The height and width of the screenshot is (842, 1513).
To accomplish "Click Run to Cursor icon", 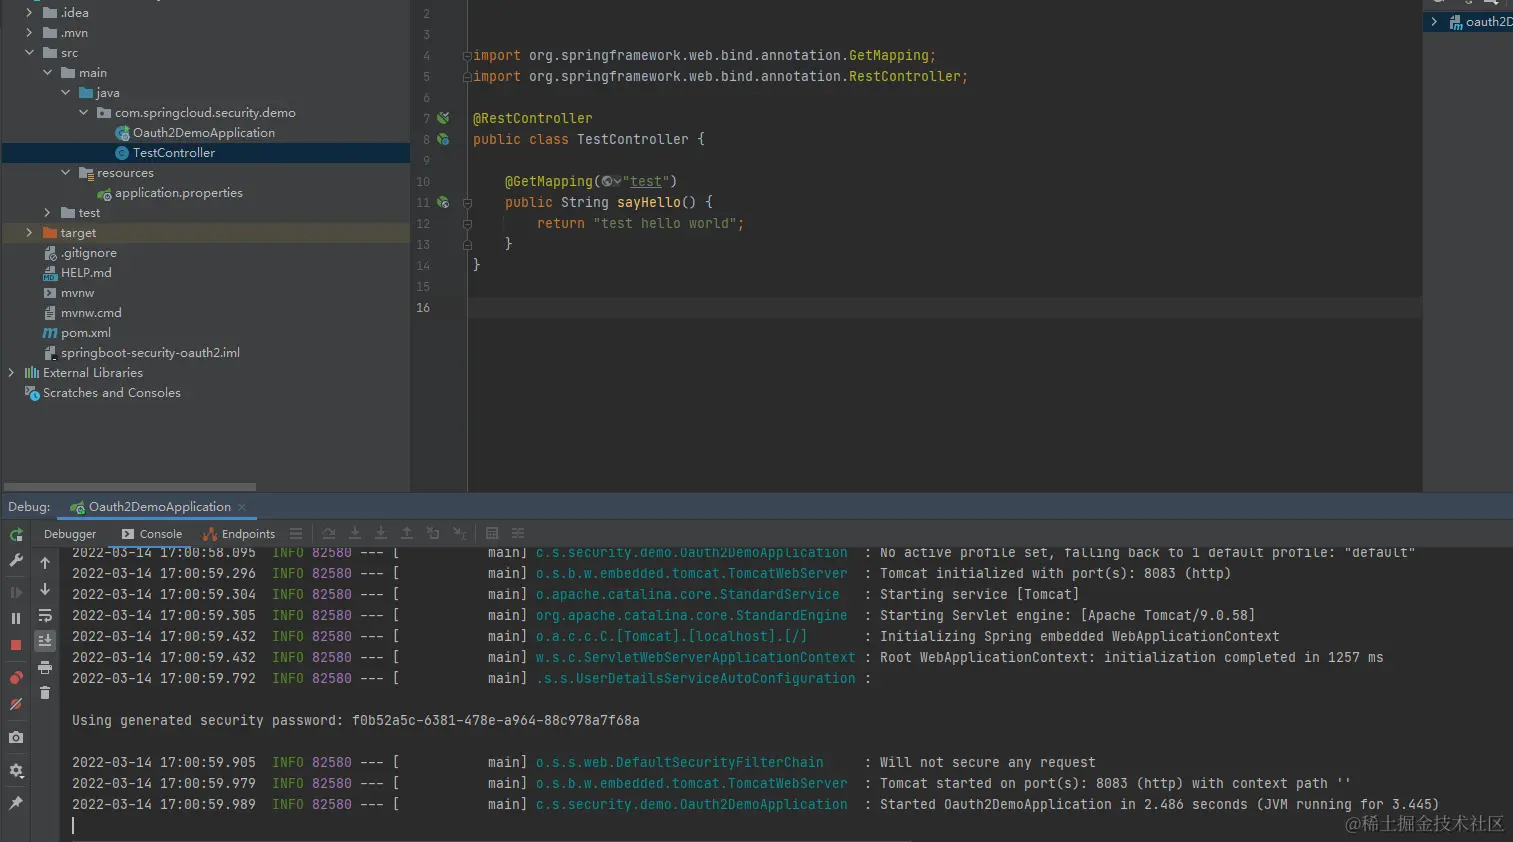I will [460, 534].
